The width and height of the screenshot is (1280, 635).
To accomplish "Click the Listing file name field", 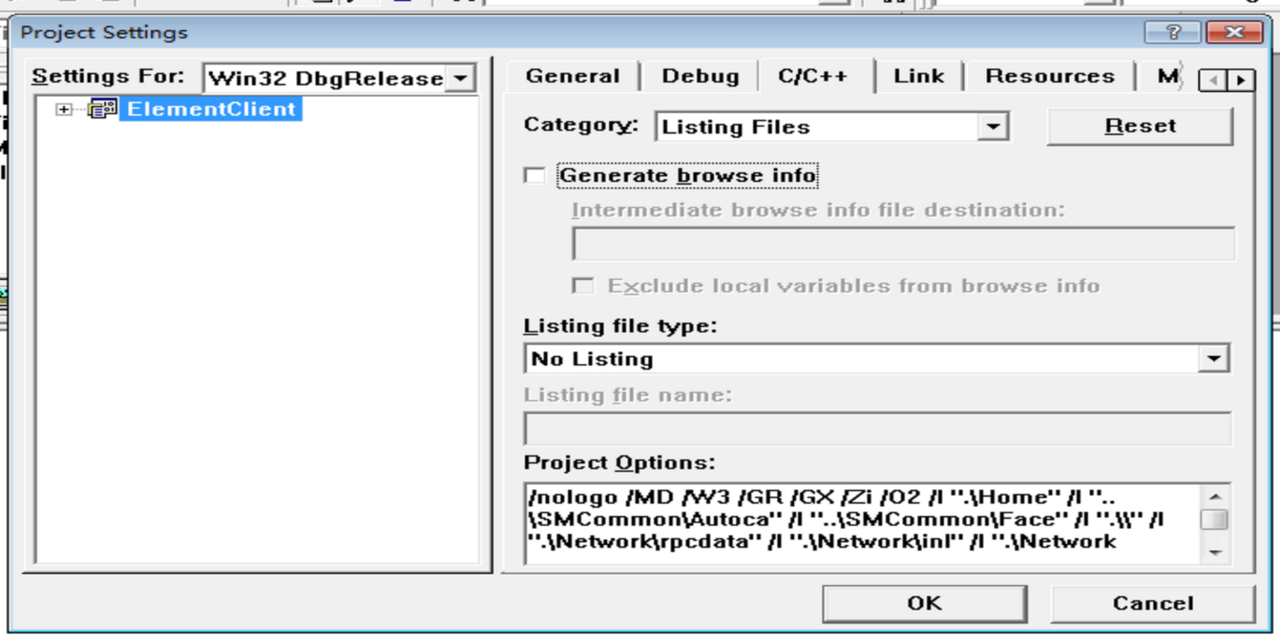I will 877,429.
